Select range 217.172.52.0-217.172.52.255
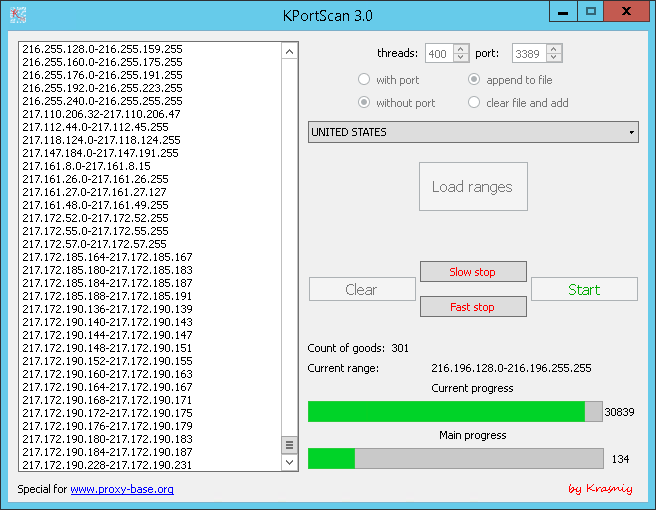Screen dimensions: 657x510 click(95, 218)
